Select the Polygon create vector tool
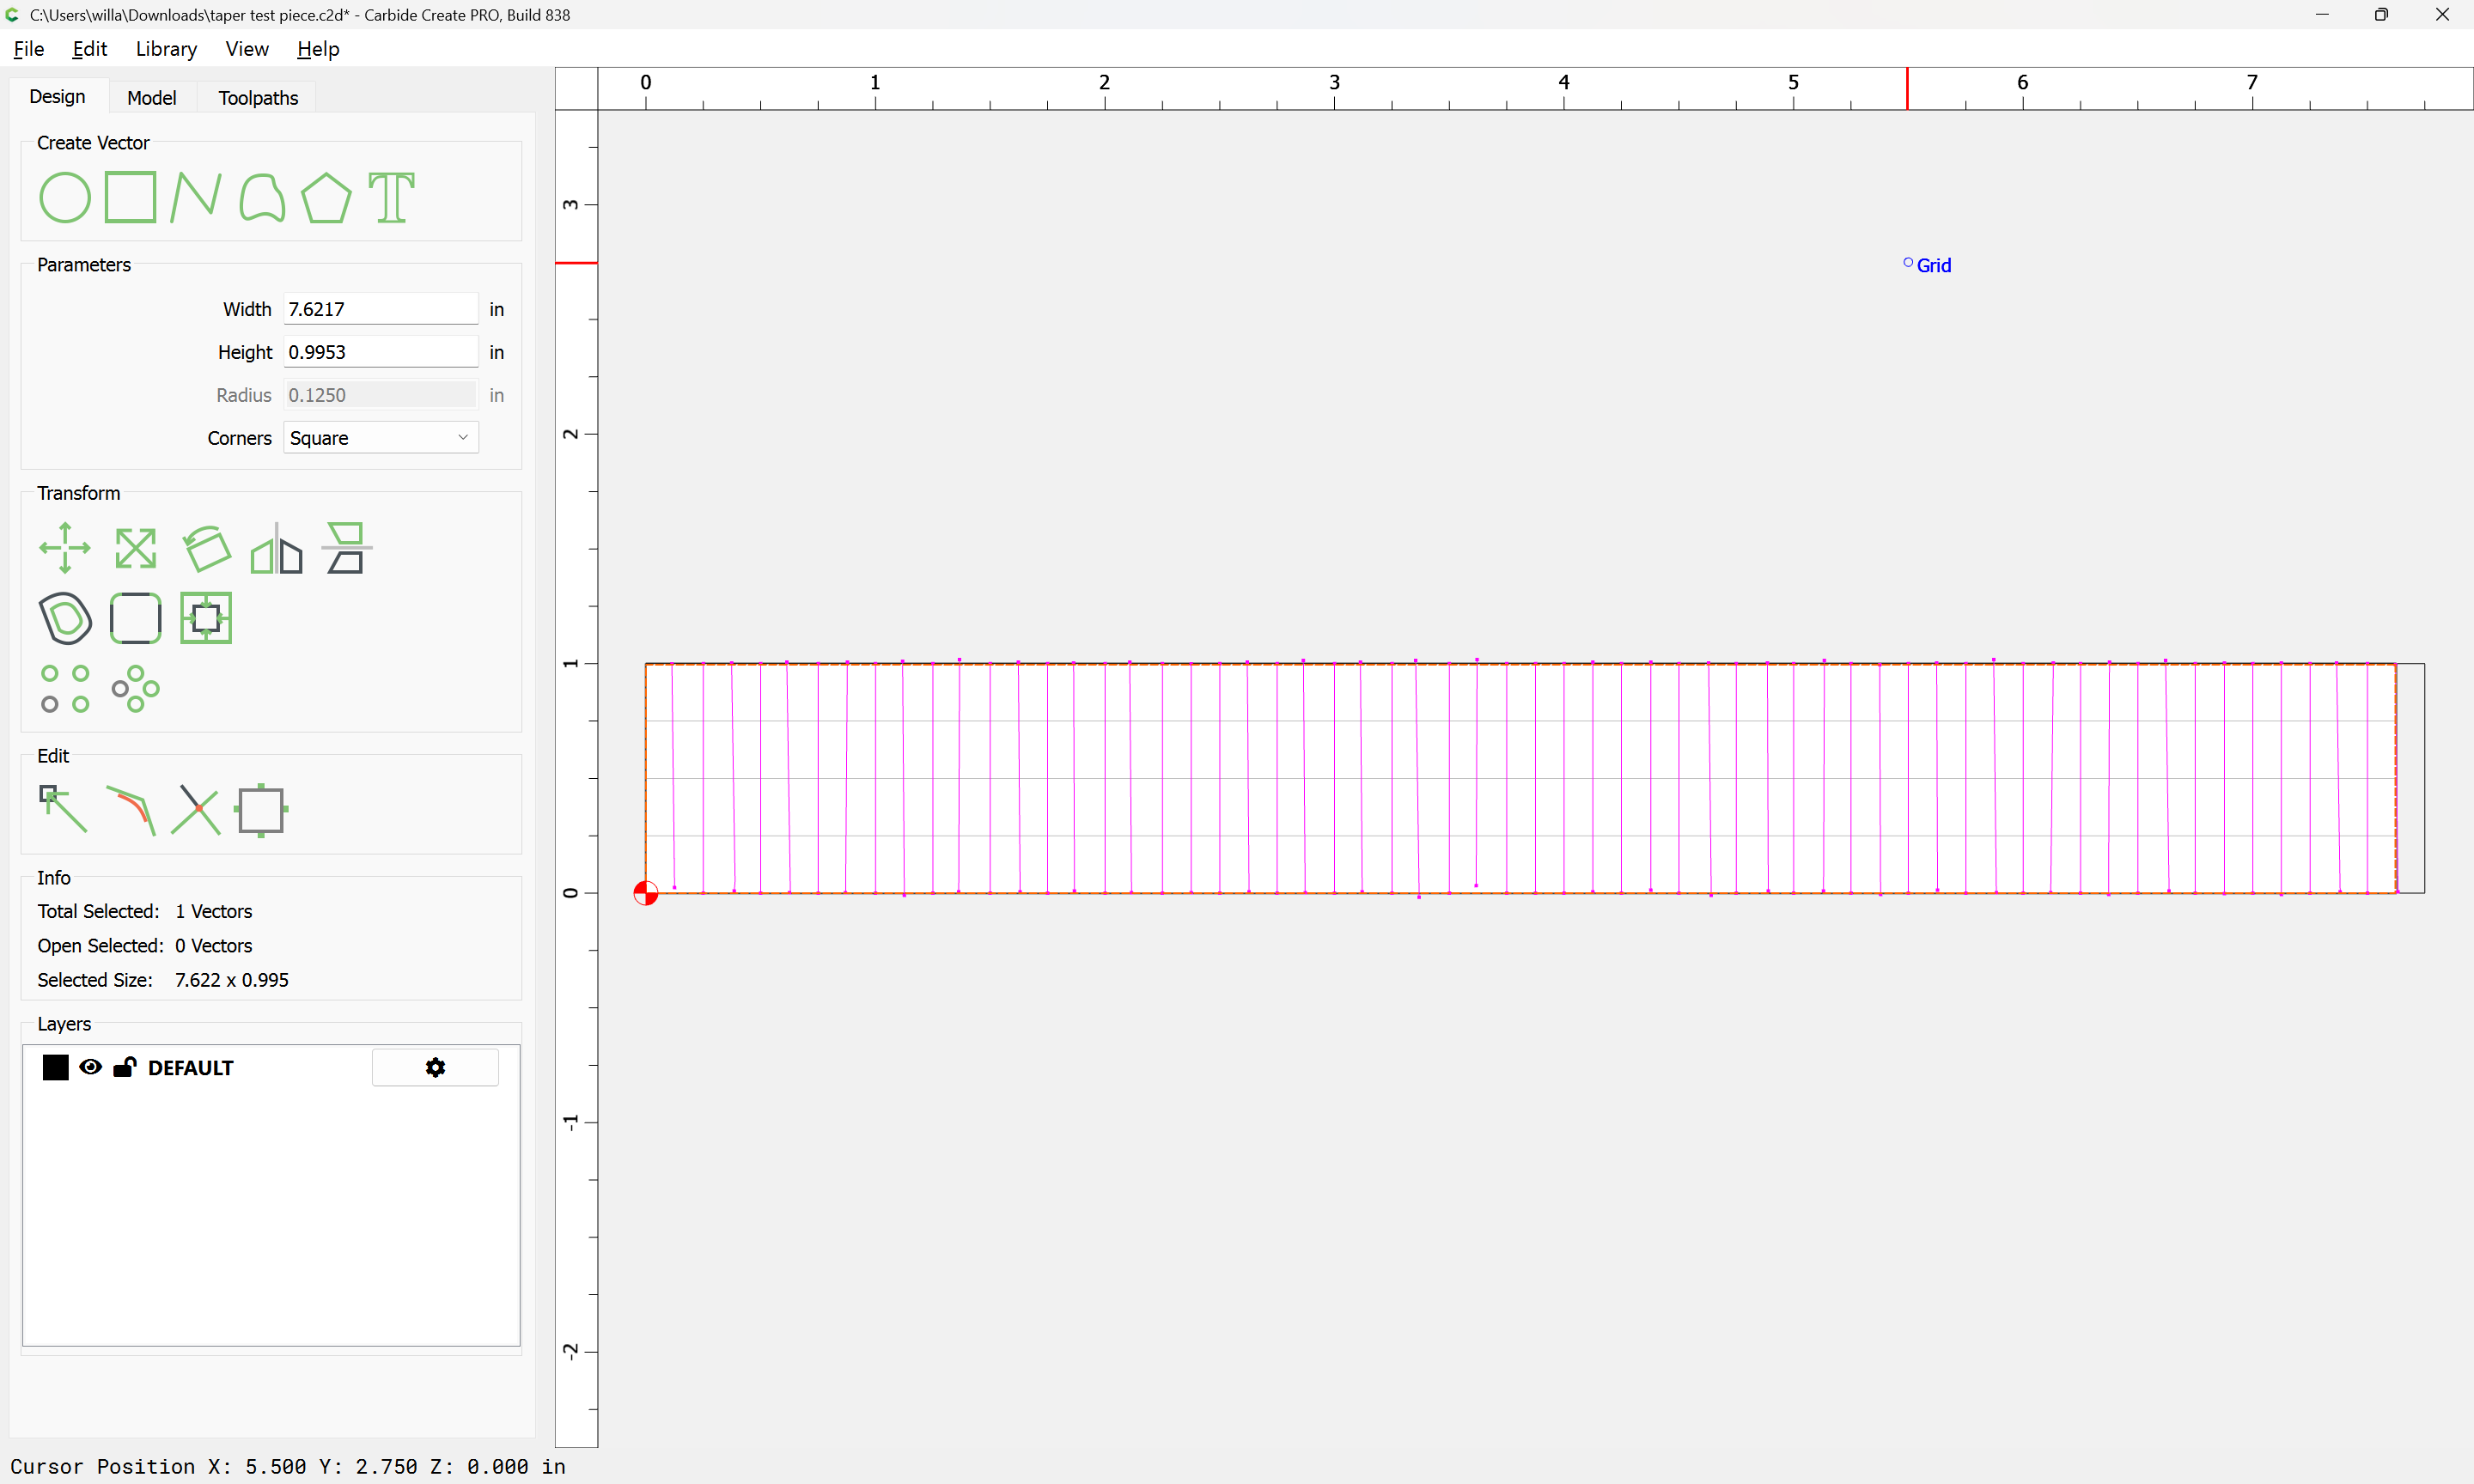 (x=326, y=197)
